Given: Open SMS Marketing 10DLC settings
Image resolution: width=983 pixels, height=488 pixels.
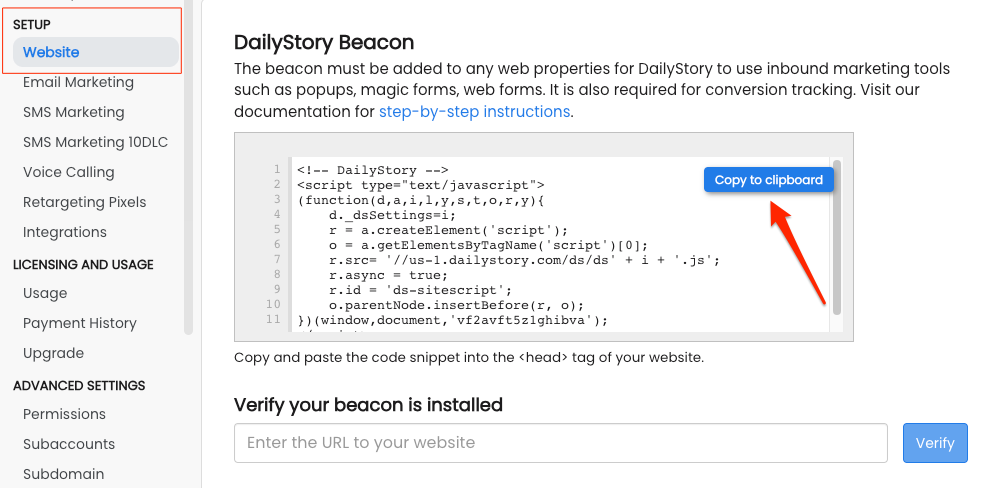Looking at the screenshot, I should (95, 142).
